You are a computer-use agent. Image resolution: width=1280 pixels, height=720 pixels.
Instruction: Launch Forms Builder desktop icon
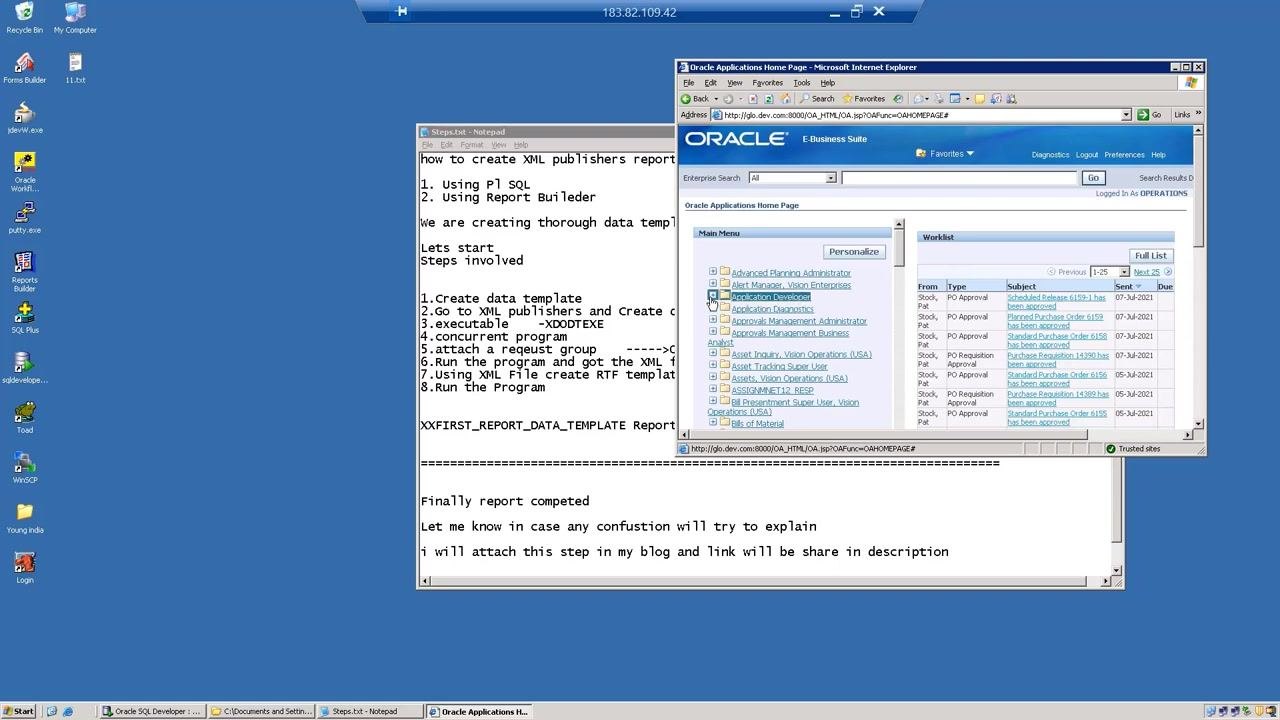click(24, 68)
